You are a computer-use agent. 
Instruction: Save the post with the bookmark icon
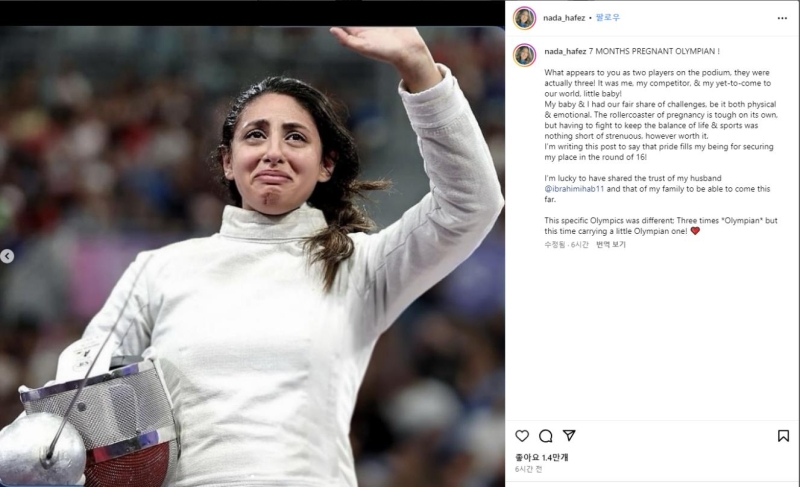(x=783, y=435)
